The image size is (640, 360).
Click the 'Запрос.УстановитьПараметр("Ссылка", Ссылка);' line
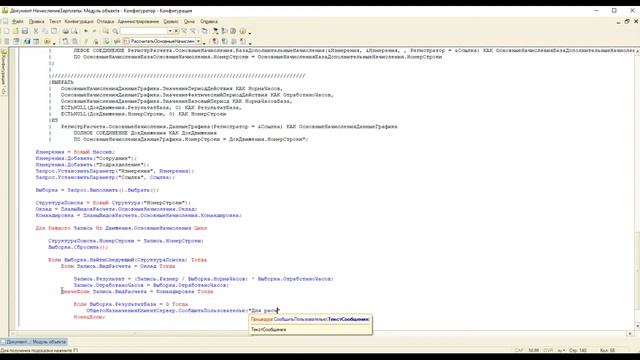pyautogui.click(x=105, y=177)
